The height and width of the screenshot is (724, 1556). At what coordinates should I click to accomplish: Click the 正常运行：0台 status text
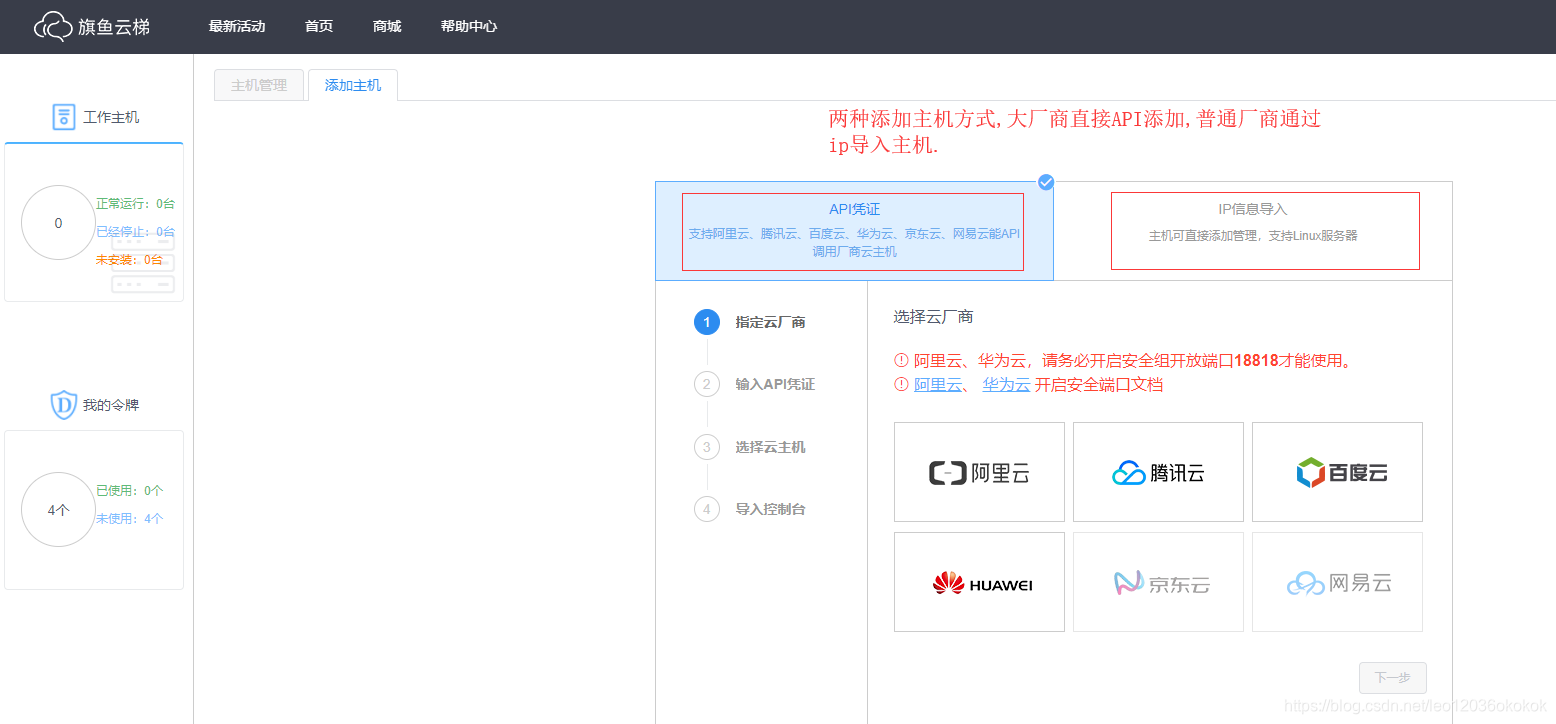[135, 204]
